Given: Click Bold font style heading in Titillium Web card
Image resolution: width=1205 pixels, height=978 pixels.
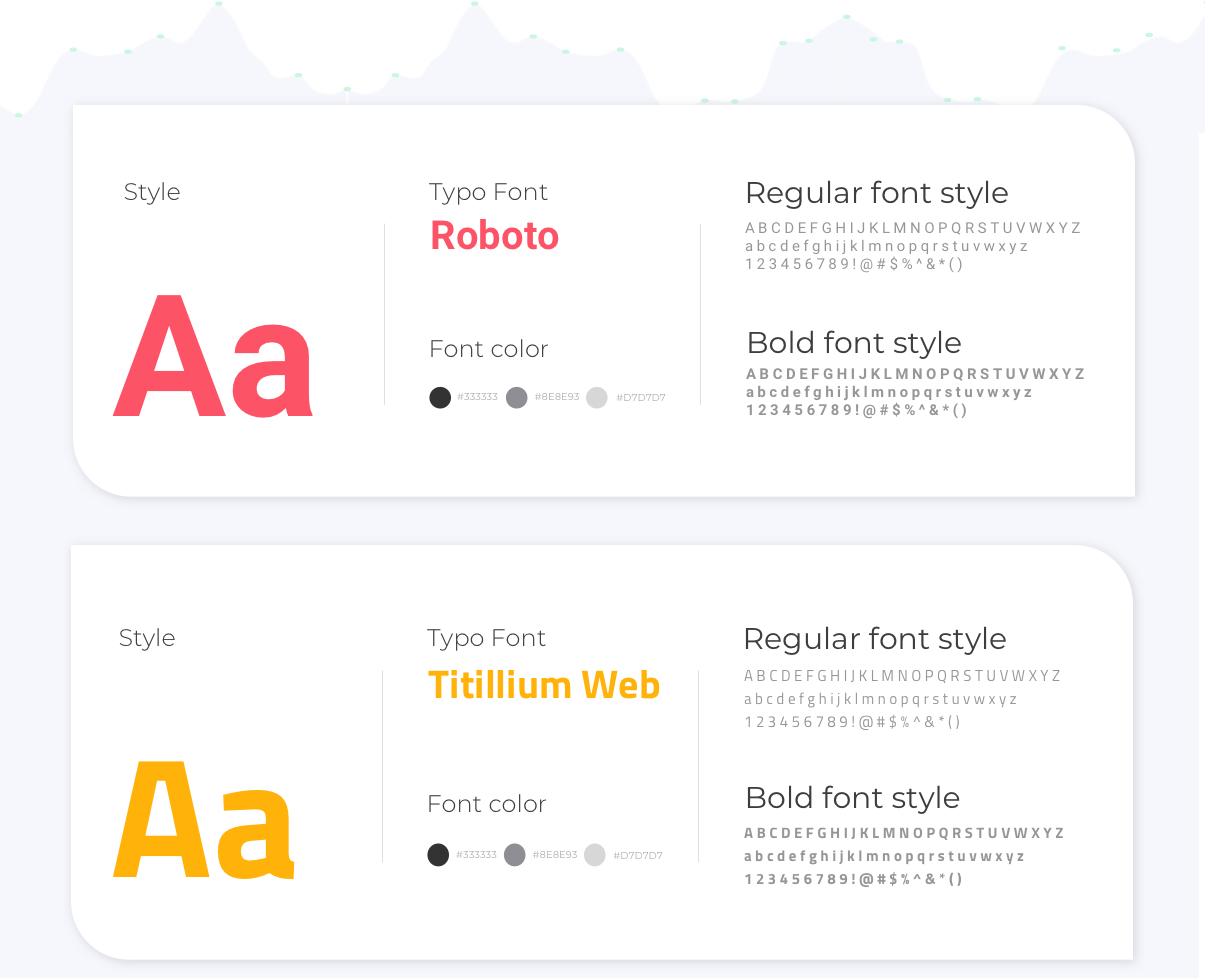Looking at the screenshot, I should click(852, 798).
